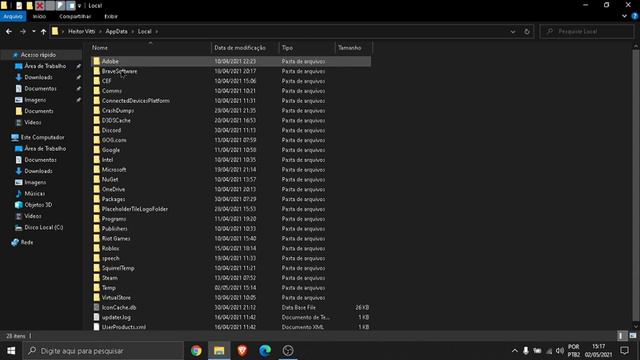Screen dimensions: 640x360
Task: Show hidden system tray icons
Action: 514,351
